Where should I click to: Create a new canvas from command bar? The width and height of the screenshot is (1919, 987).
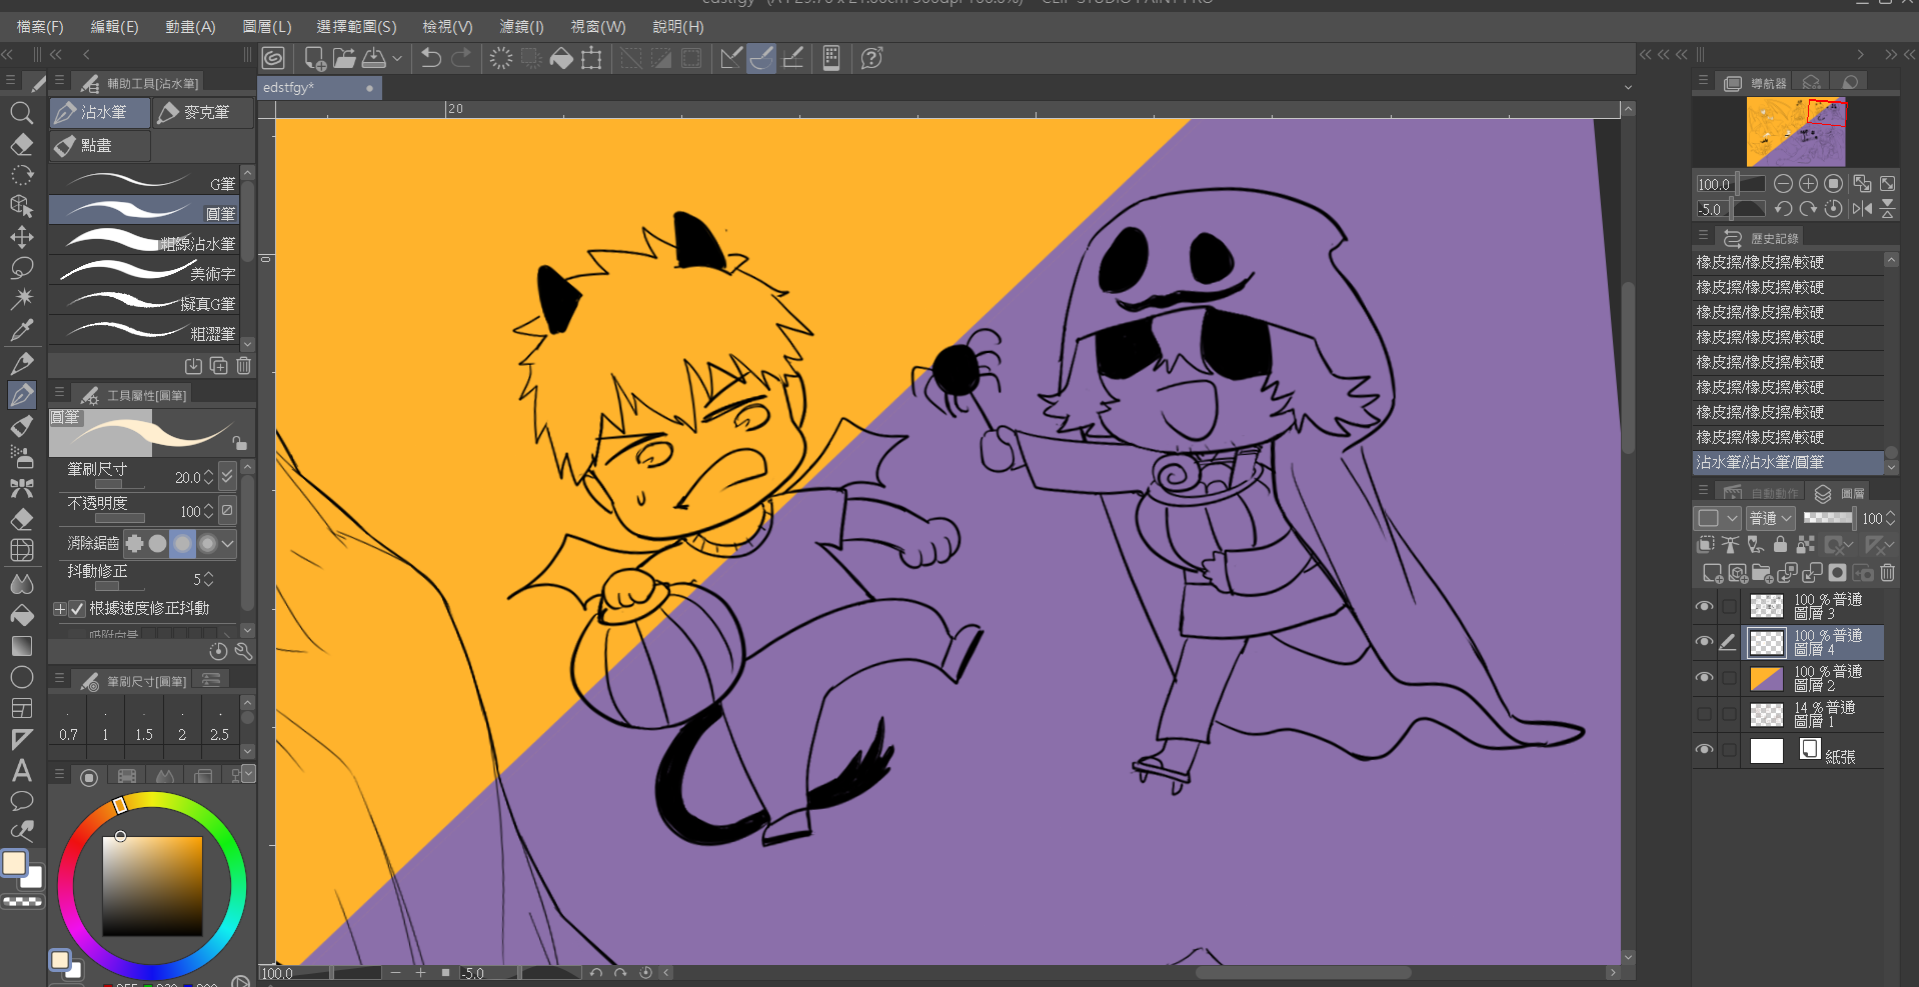315,58
